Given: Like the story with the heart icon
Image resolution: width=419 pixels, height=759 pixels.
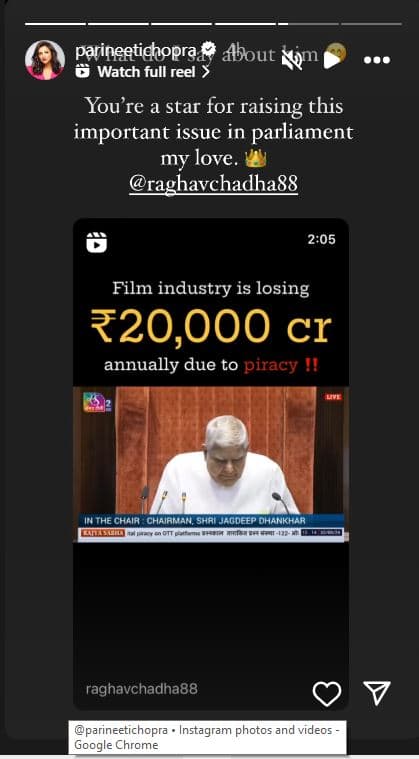Looking at the screenshot, I should 327,694.
